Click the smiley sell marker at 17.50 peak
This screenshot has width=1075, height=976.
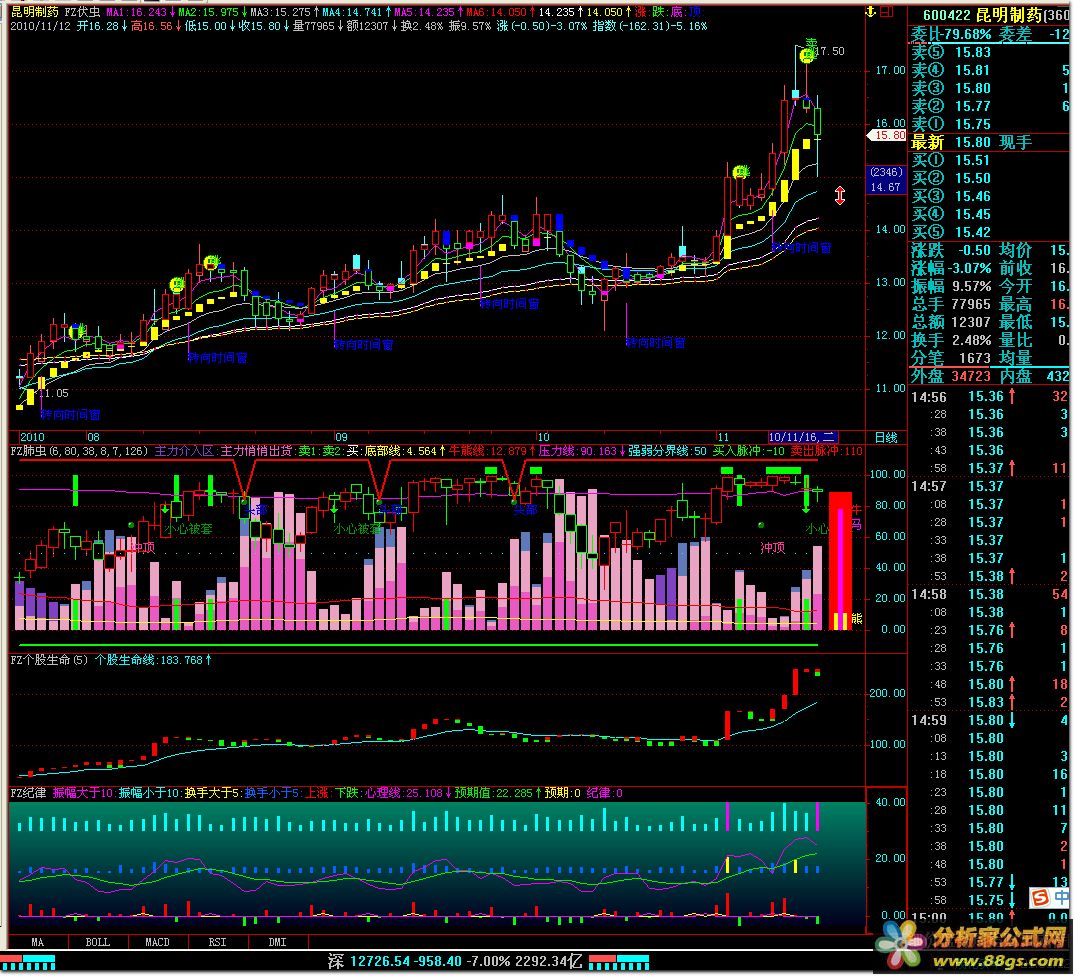[808, 54]
